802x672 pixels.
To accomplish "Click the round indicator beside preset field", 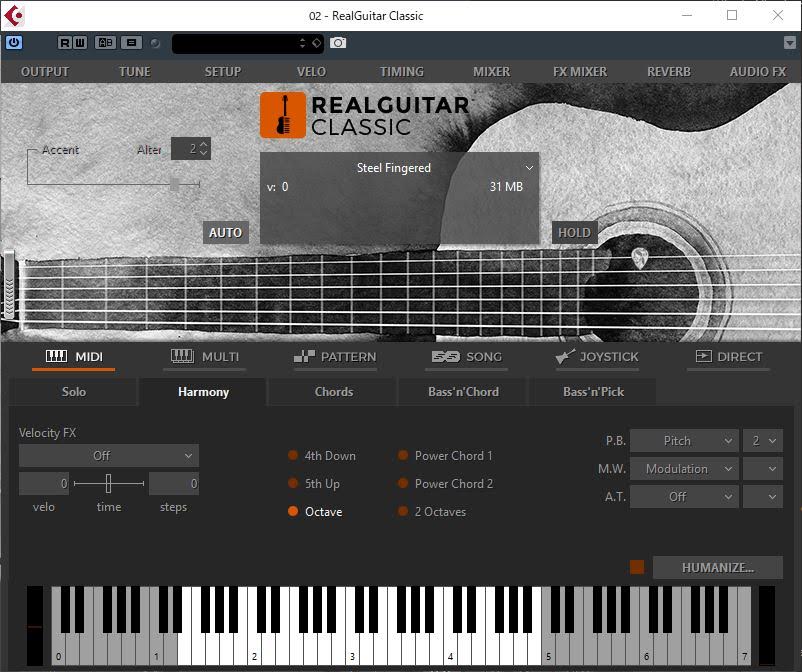I will (x=155, y=43).
